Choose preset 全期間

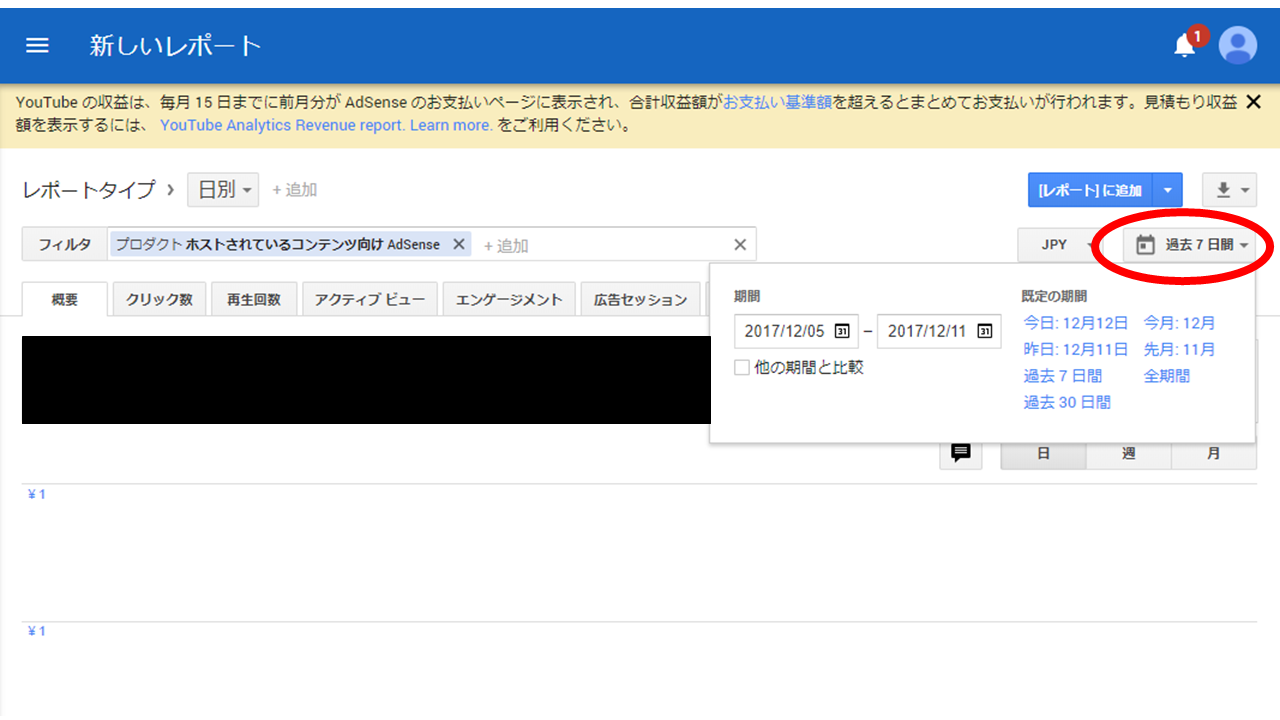pyautogui.click(x=1167, y=376)
